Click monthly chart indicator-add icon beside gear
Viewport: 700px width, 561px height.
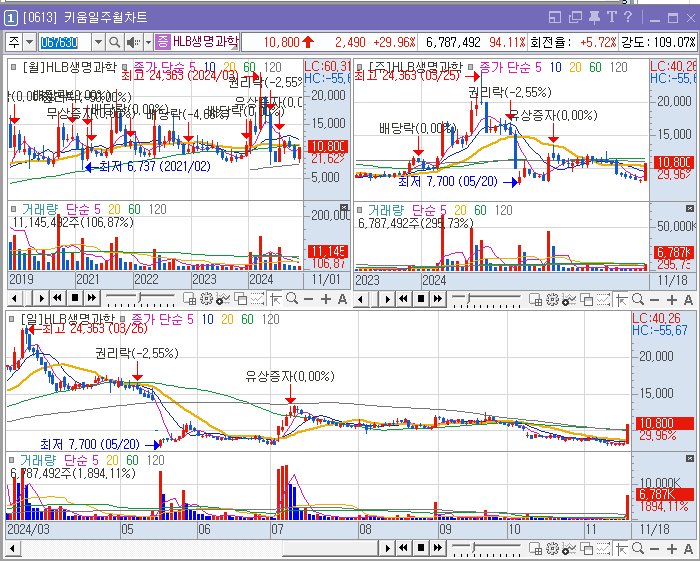click(222, 299)
